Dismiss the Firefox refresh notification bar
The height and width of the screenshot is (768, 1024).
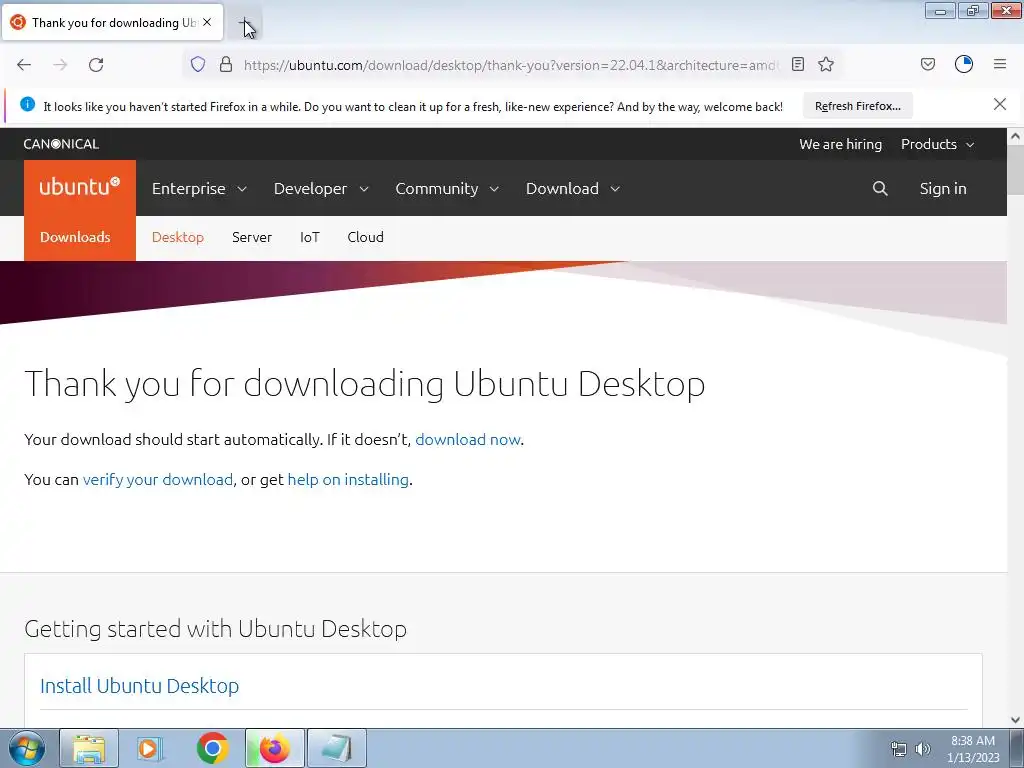click(1000, 104)
